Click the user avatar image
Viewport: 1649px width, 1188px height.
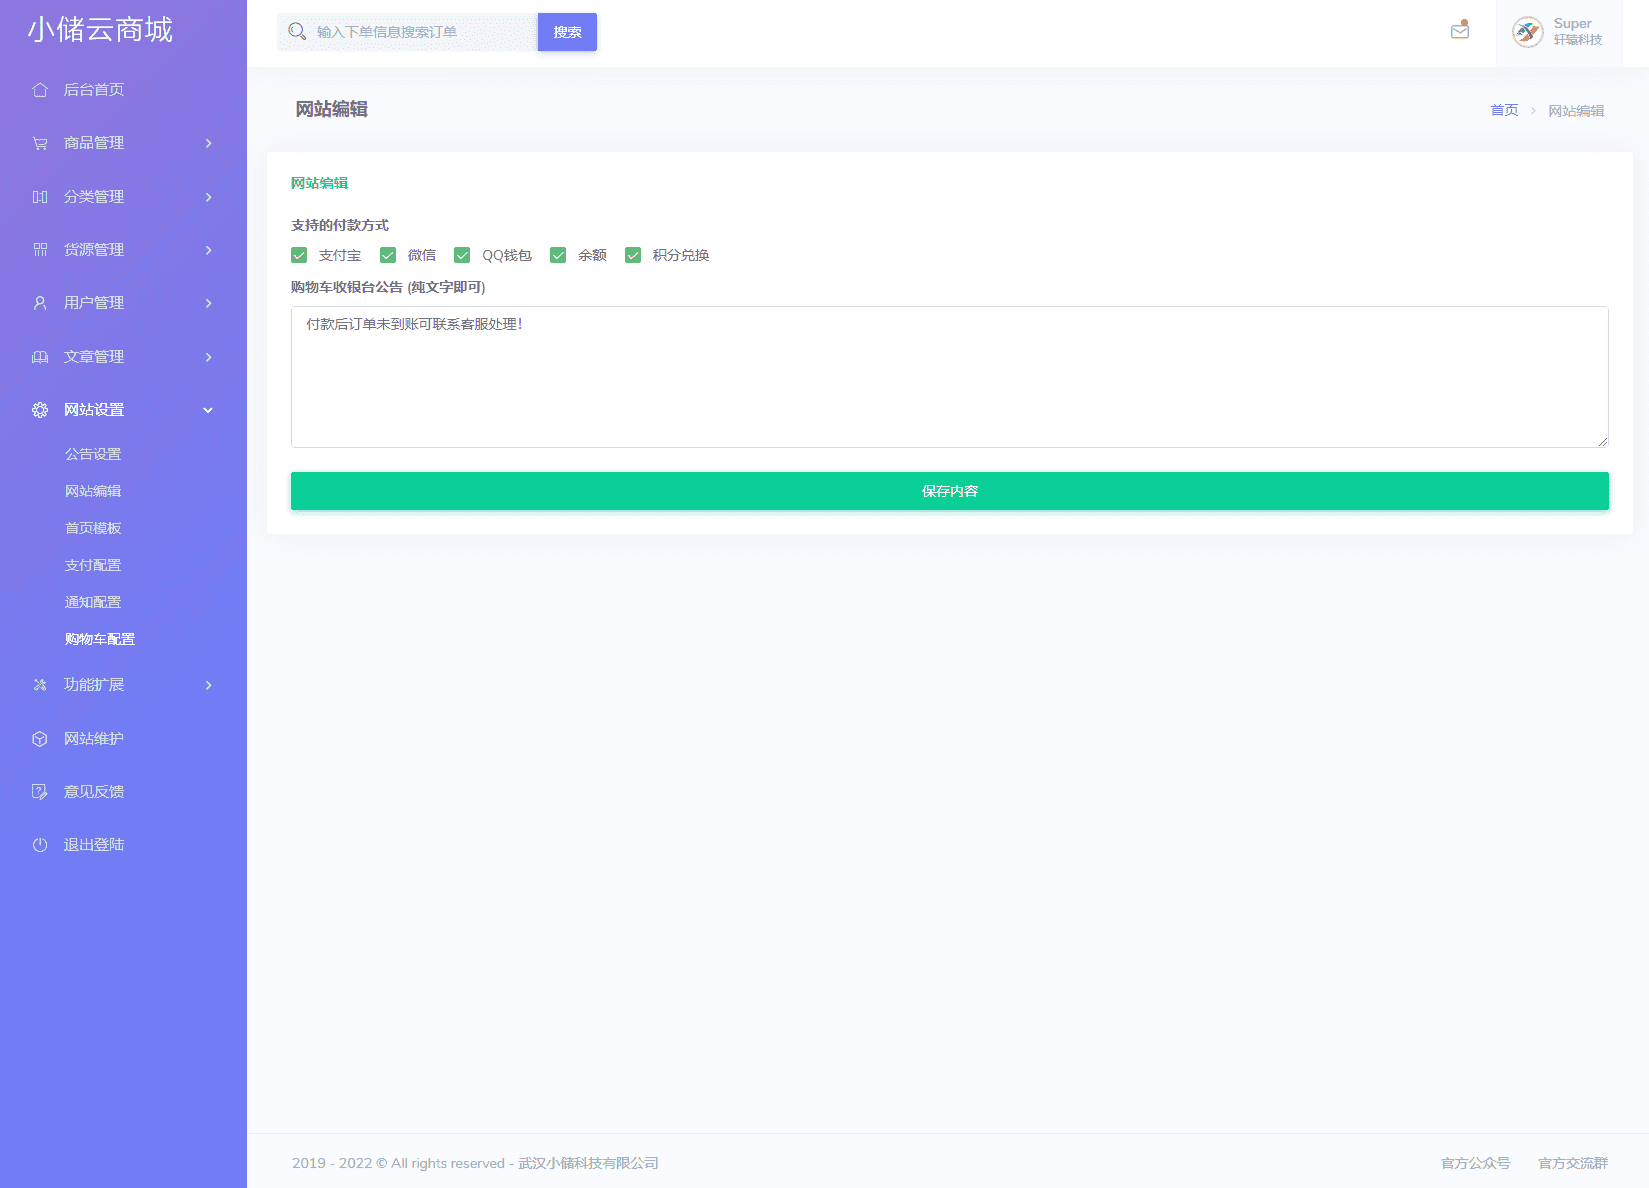pos(1528,32)
